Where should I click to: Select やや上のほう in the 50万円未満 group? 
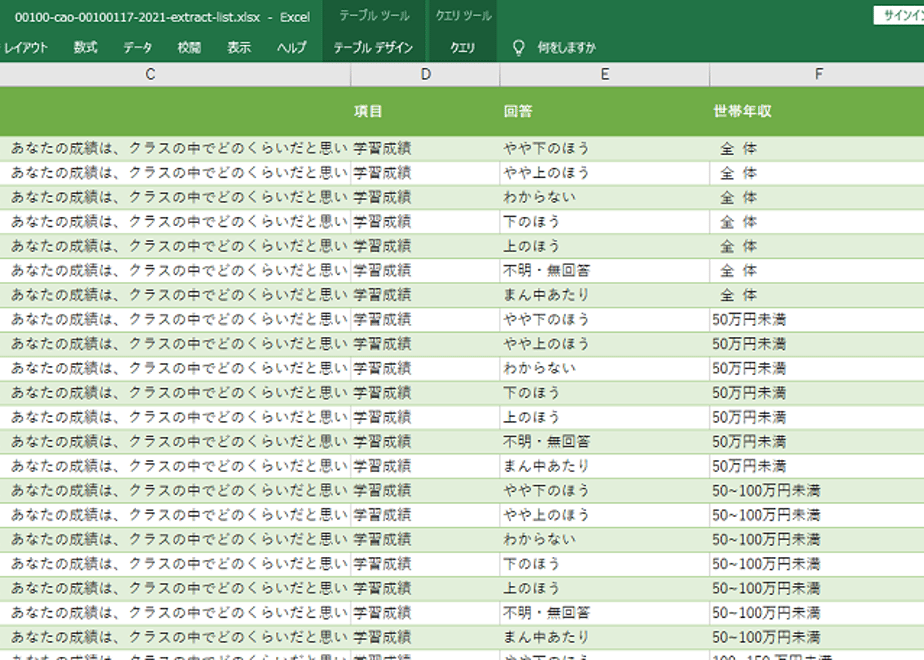(x=605, y=344)
